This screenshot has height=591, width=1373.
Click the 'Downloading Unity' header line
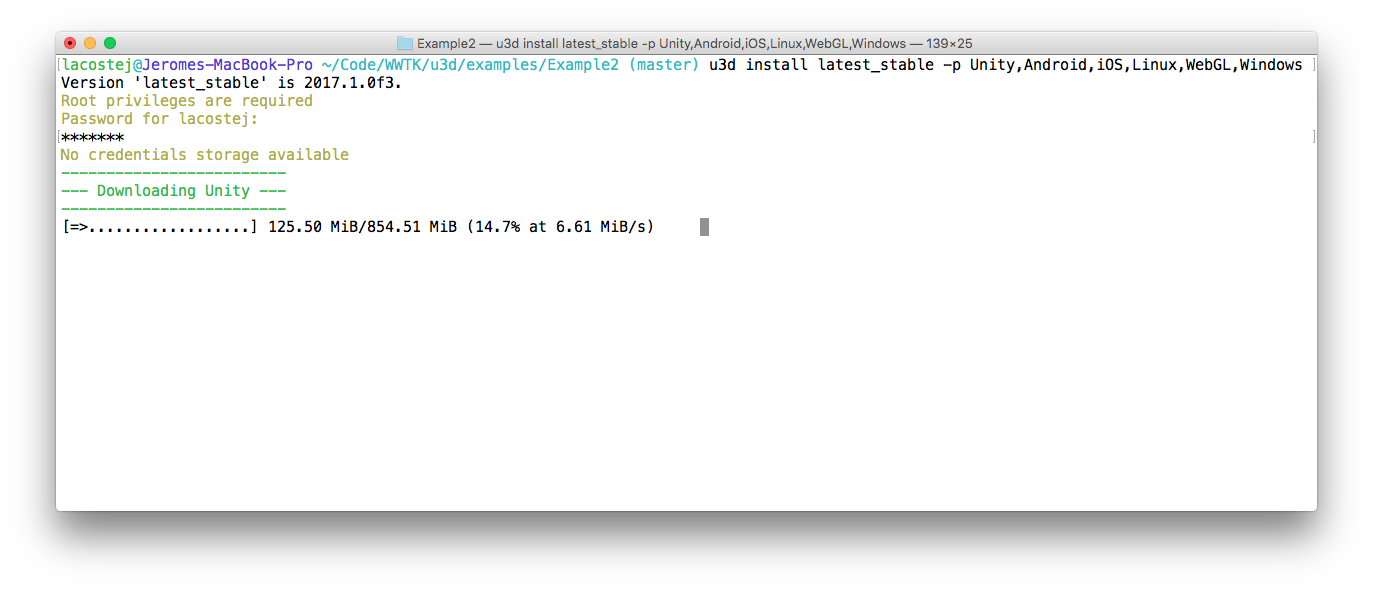(x=173, y=191)
